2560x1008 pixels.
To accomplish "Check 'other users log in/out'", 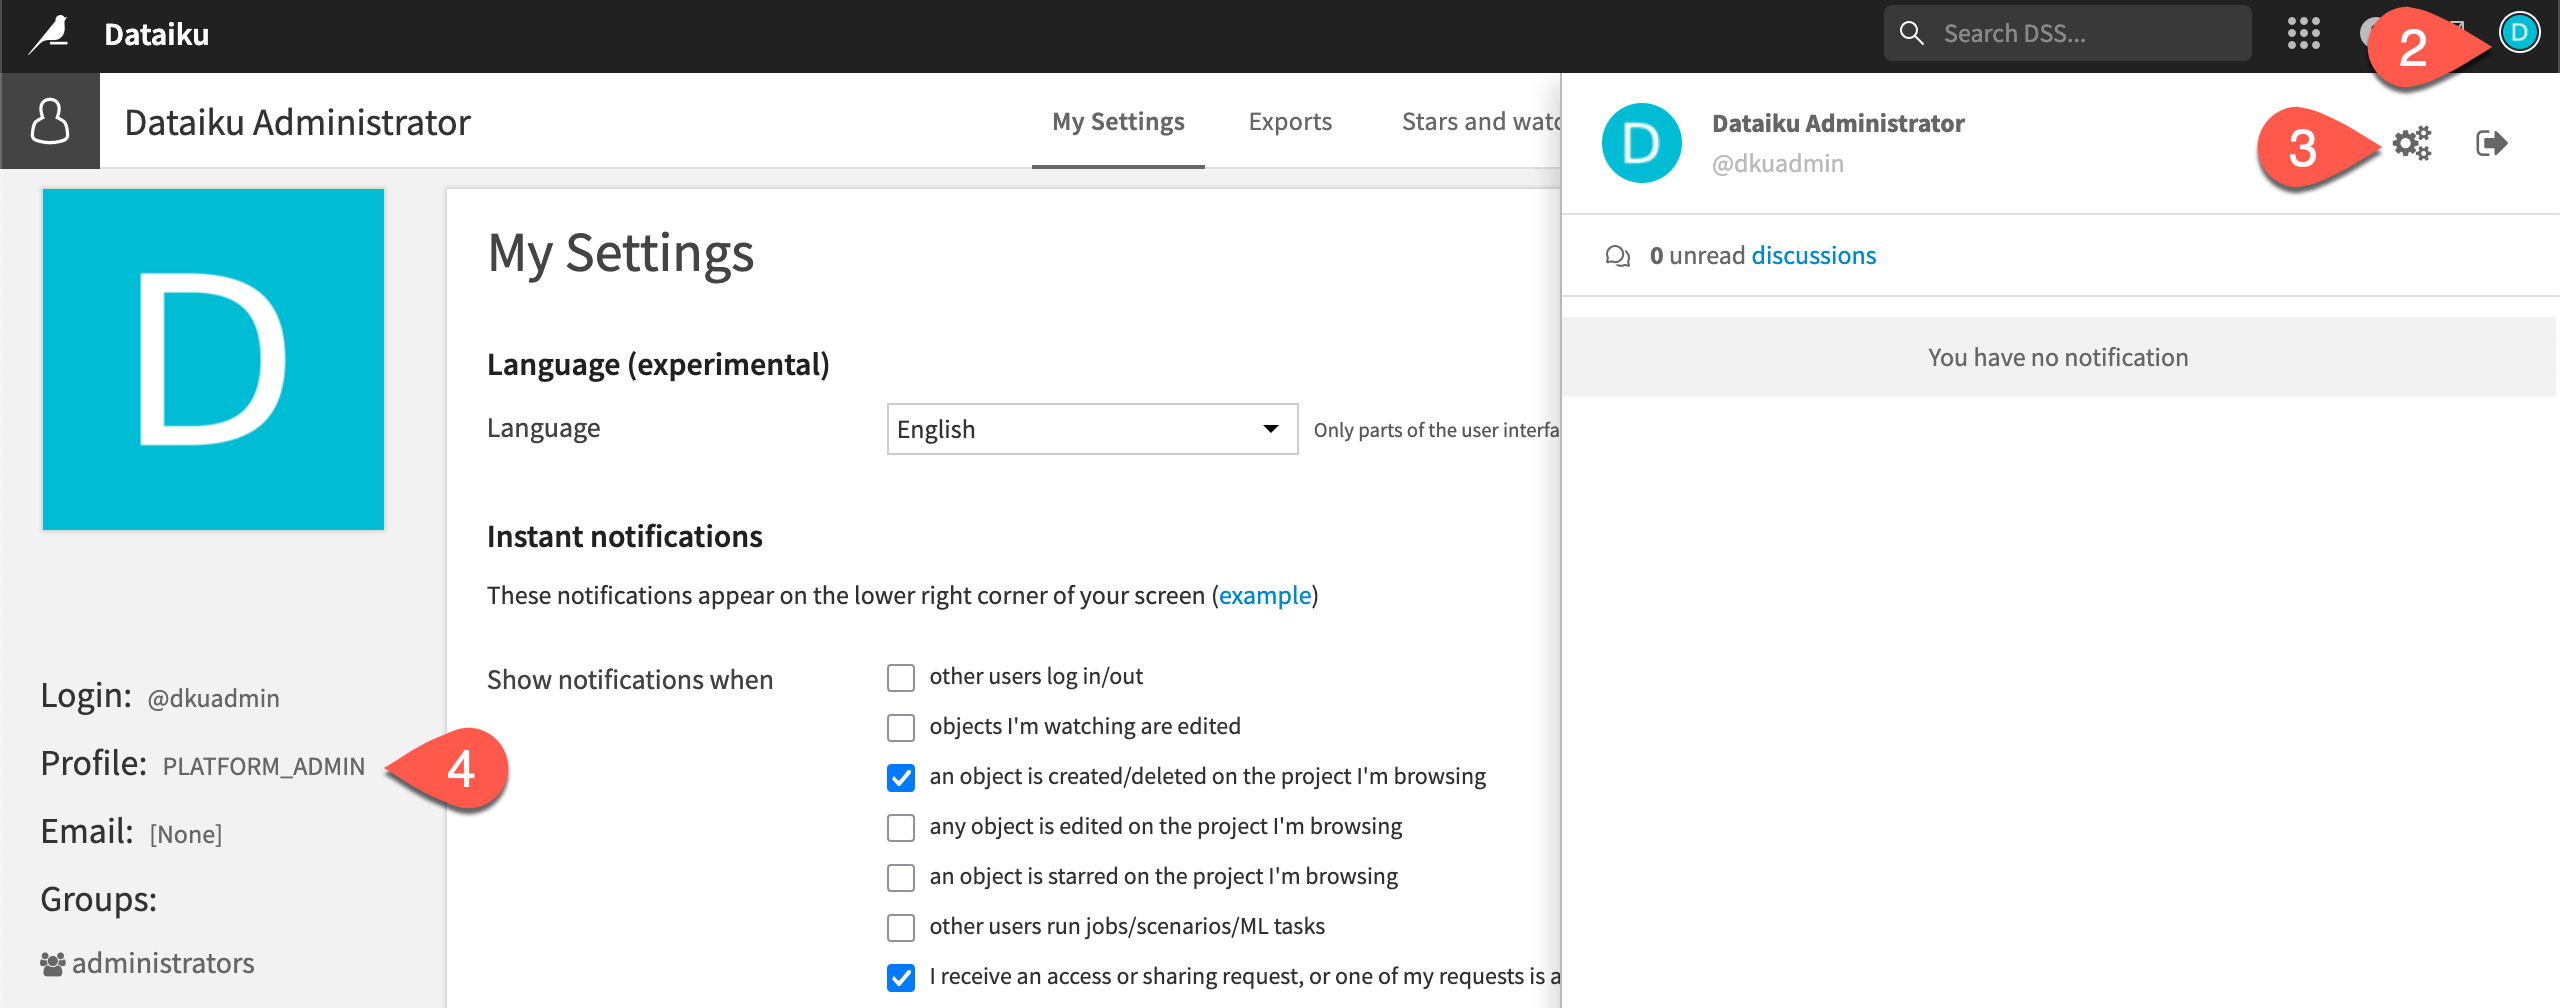I will (901, 677).
